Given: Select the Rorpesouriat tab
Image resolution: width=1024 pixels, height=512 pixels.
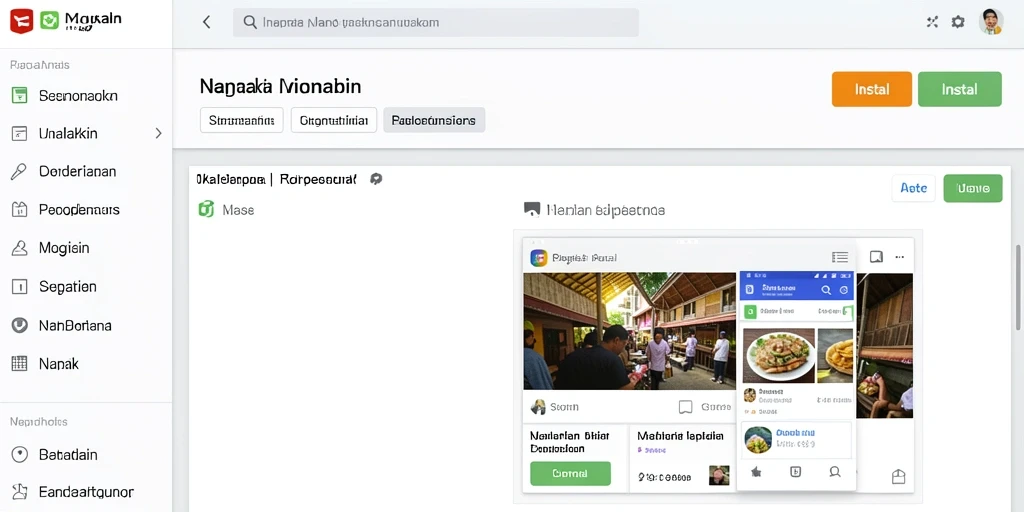Looking at the screenshot, I should 318,179.
